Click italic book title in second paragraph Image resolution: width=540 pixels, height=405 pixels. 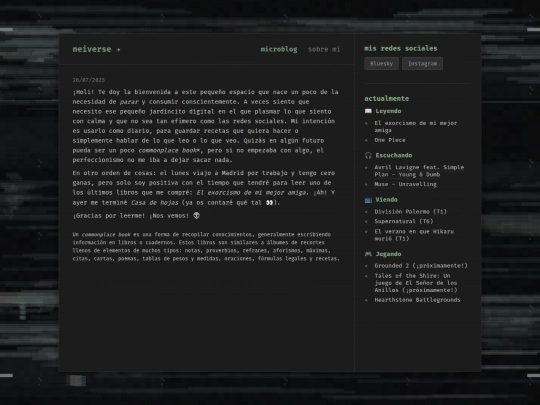(x=252, y=193)
